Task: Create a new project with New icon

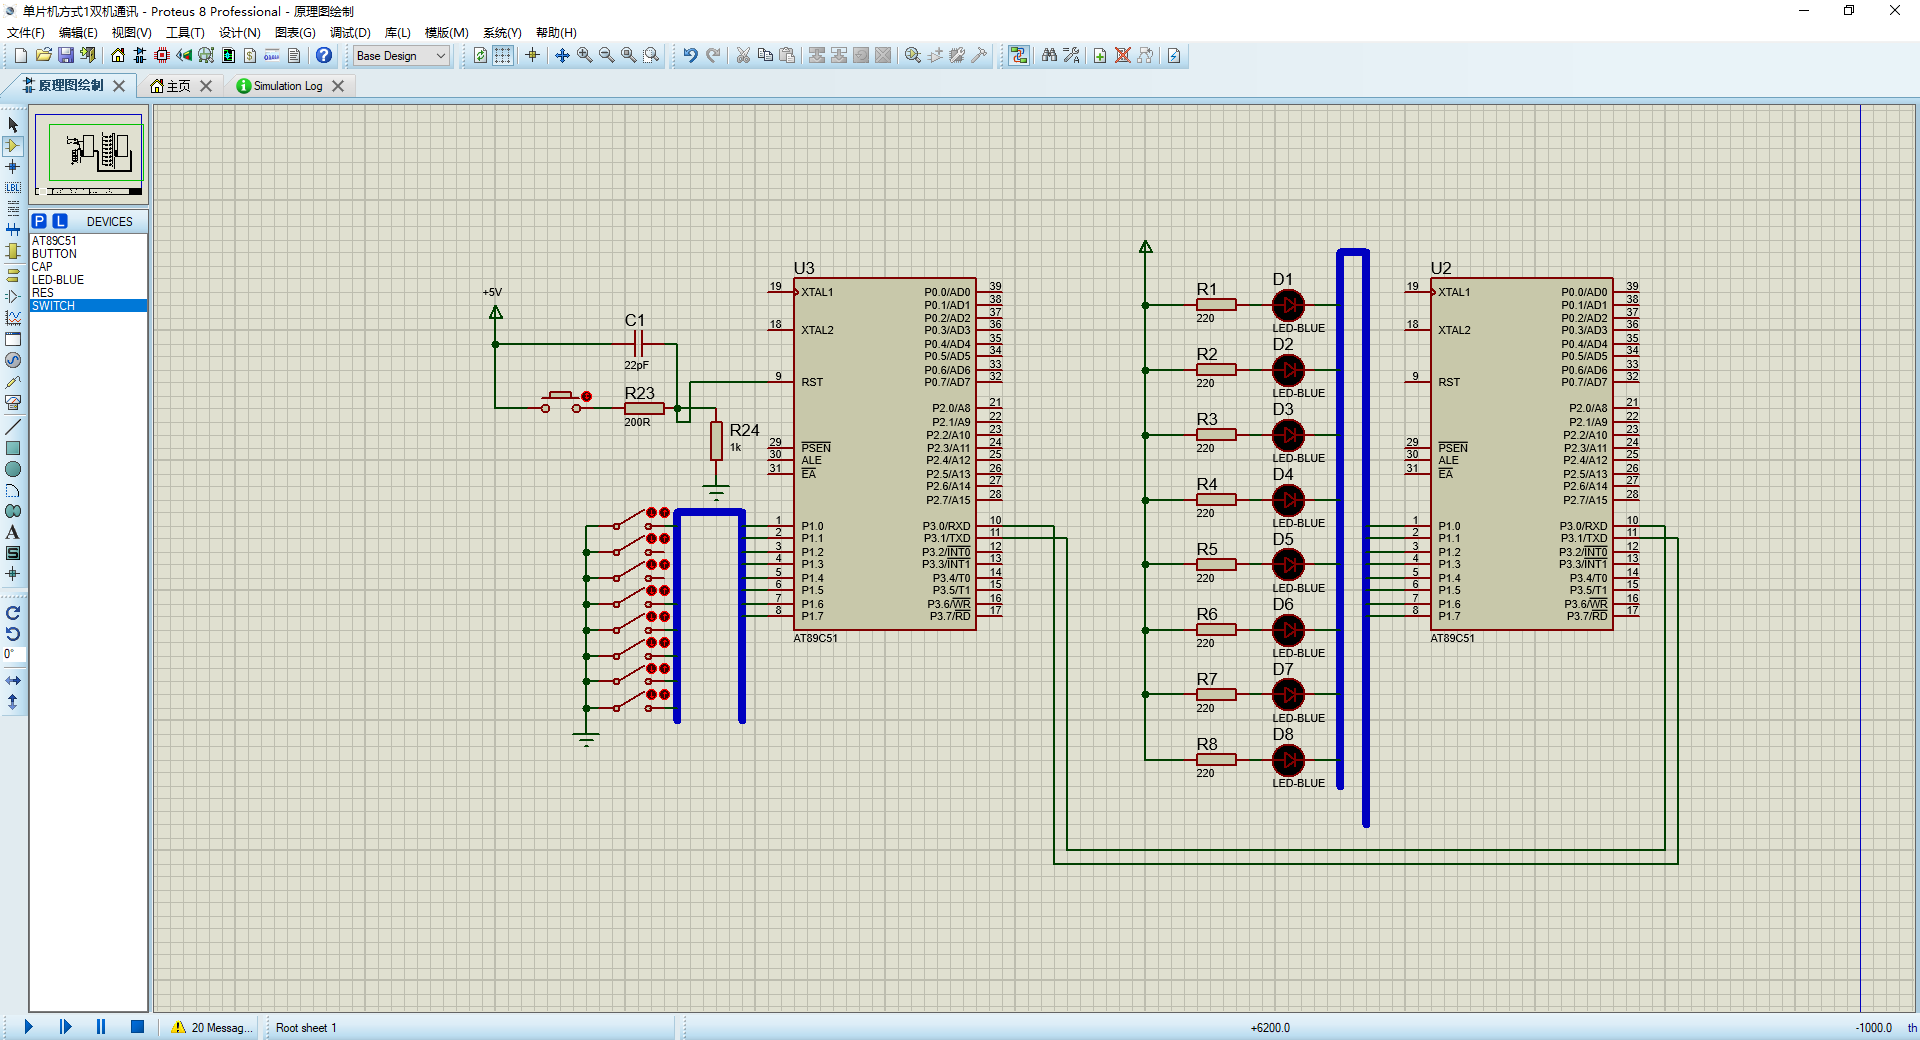Action: click(21, 55)
